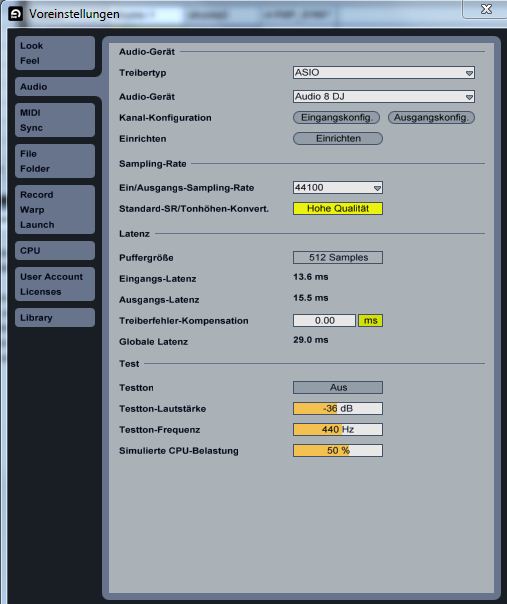The width and height of the screenshot is (507, 604).
Task: Click the Treiberfehler-Kompensation 0.00 field
Action: coord(324,320)
